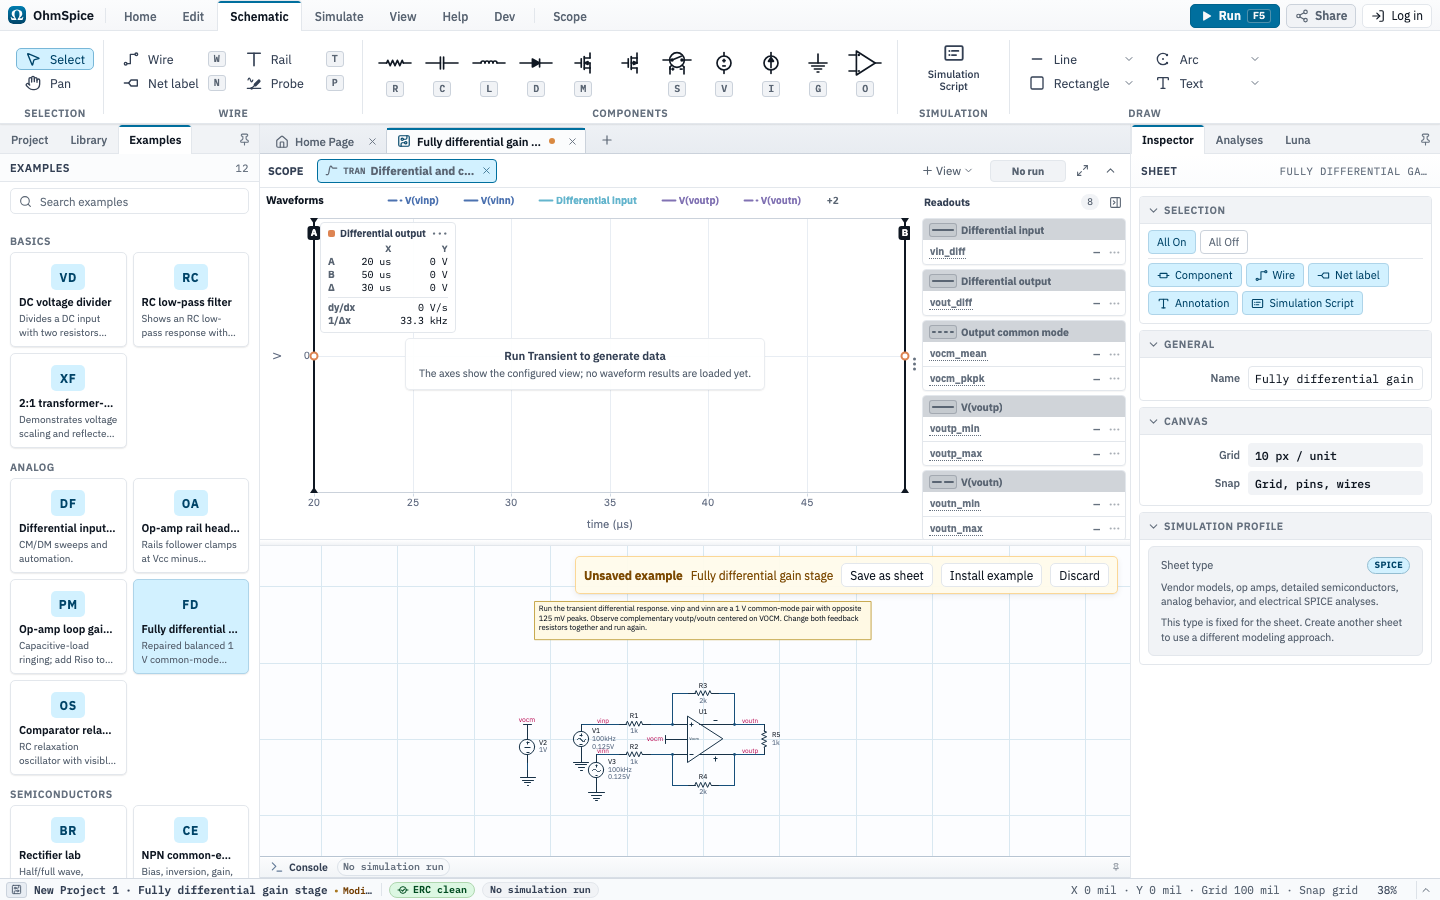Add a new document tab
This screenshot has height=900, width=1440.
(x=607, y=141)
